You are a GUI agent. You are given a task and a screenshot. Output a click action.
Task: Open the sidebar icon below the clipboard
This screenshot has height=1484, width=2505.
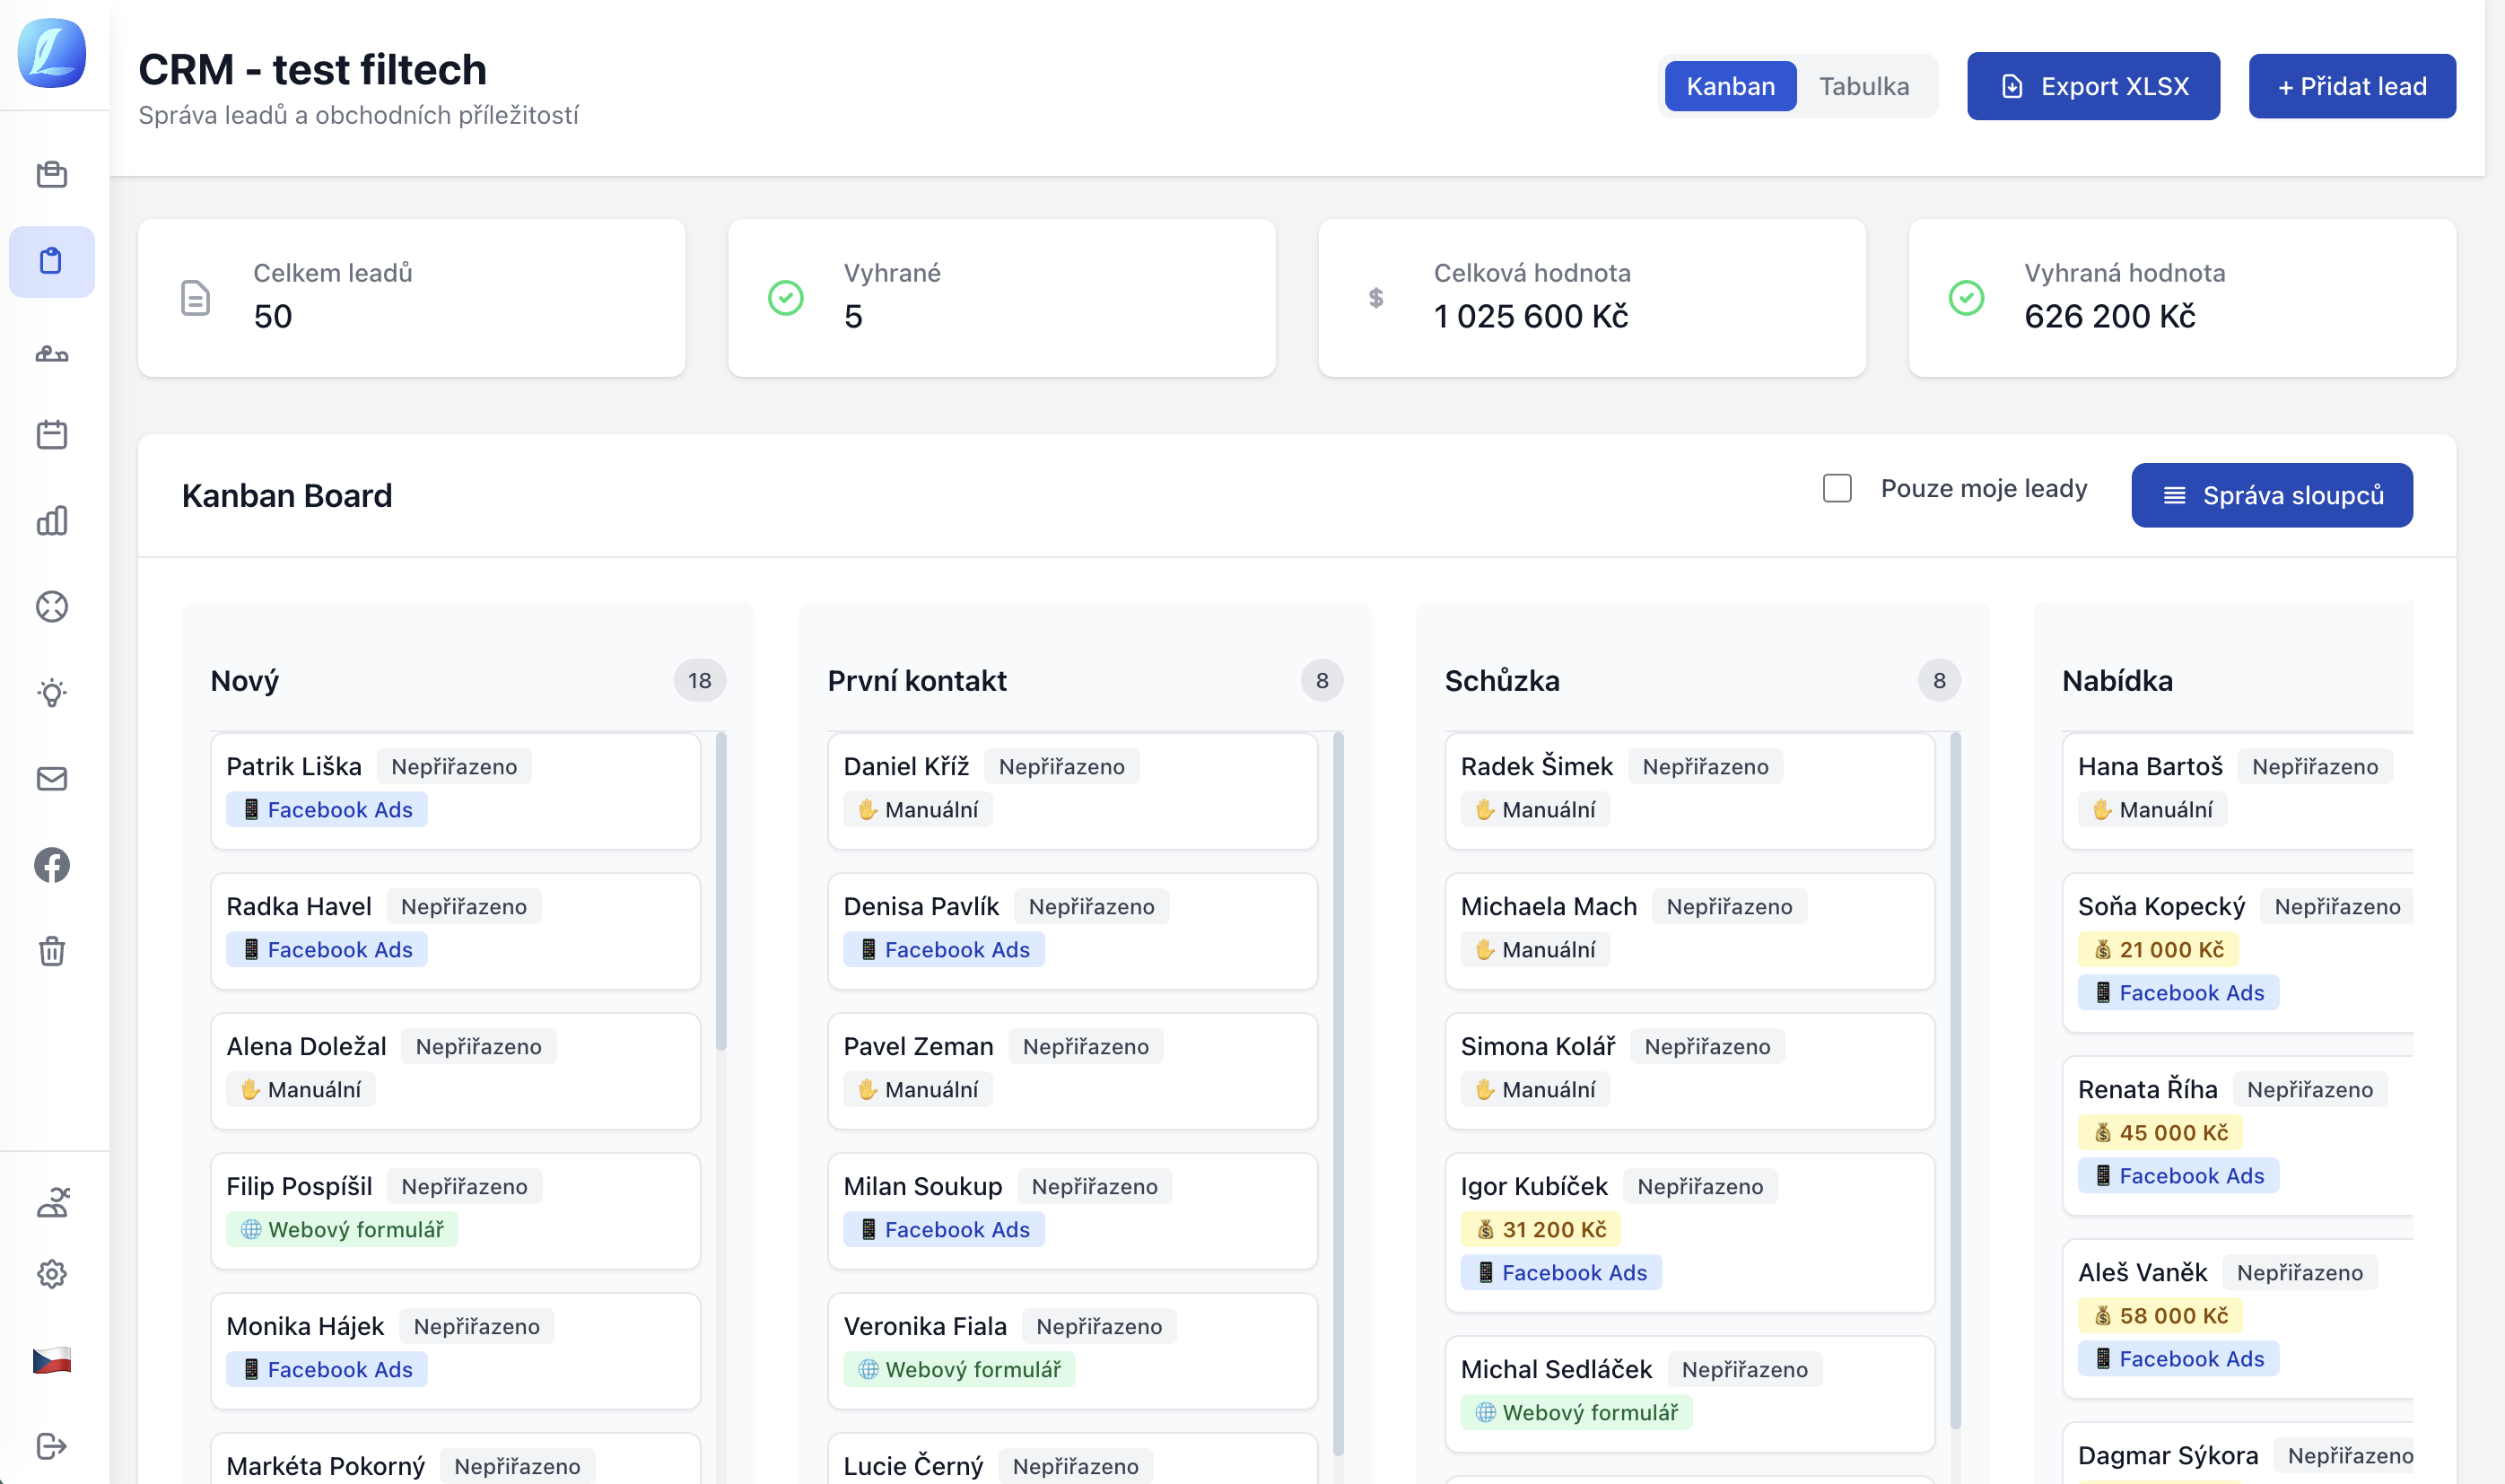[x=52, y=353]
